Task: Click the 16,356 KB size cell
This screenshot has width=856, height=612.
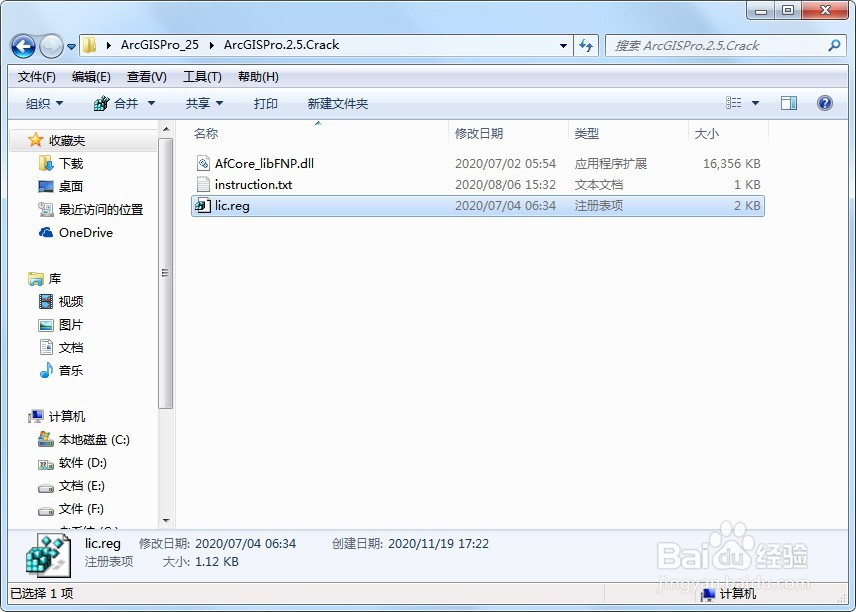Action: coord(732,163)
